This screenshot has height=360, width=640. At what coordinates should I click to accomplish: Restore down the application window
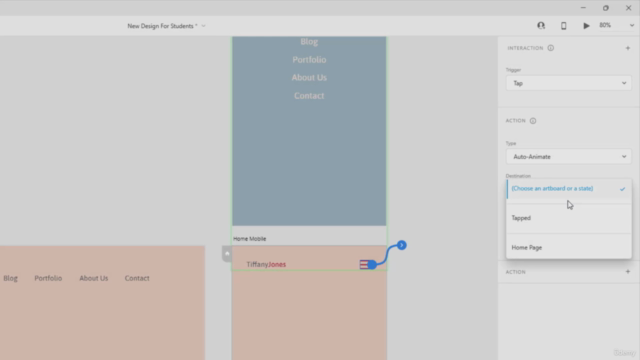pyautogui.click(x=606, y=8)
